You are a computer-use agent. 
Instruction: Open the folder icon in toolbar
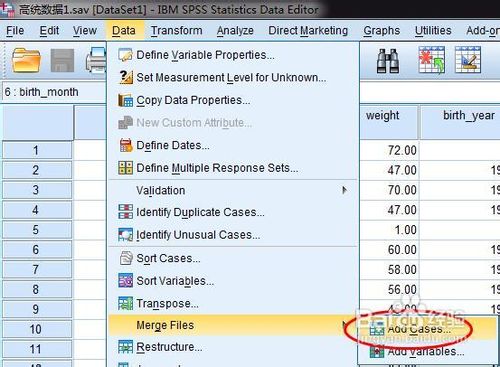coord(26,60)
